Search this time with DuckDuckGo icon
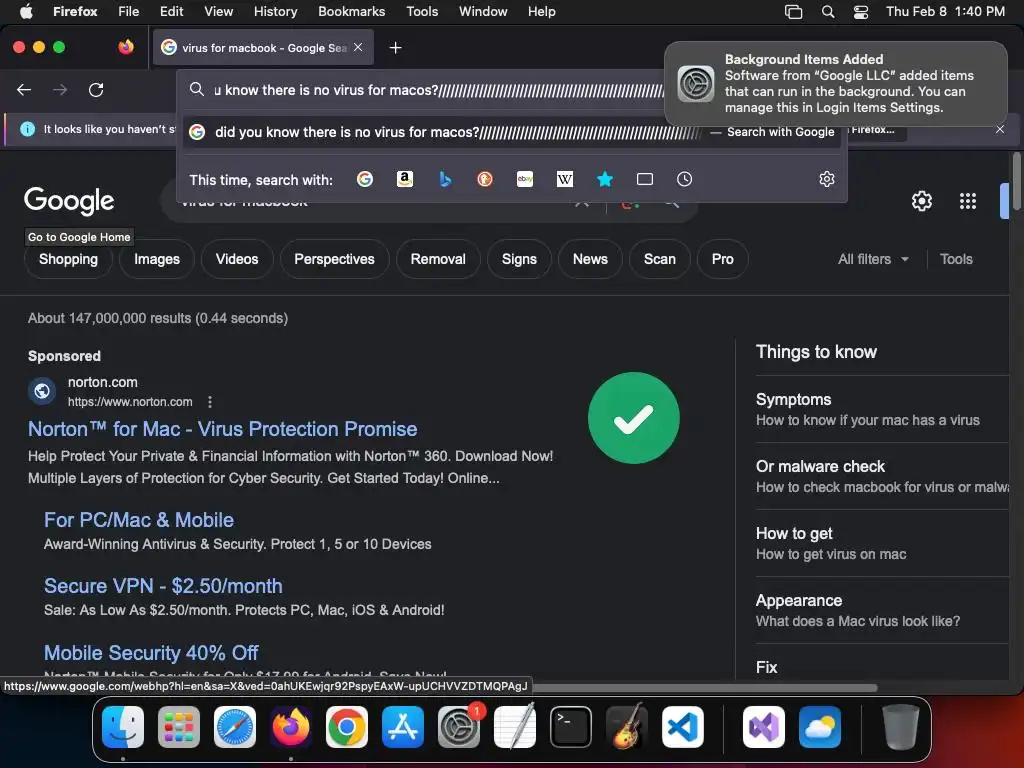The width and height of the screenshot is (1024, 768). (x=485, y=179)
